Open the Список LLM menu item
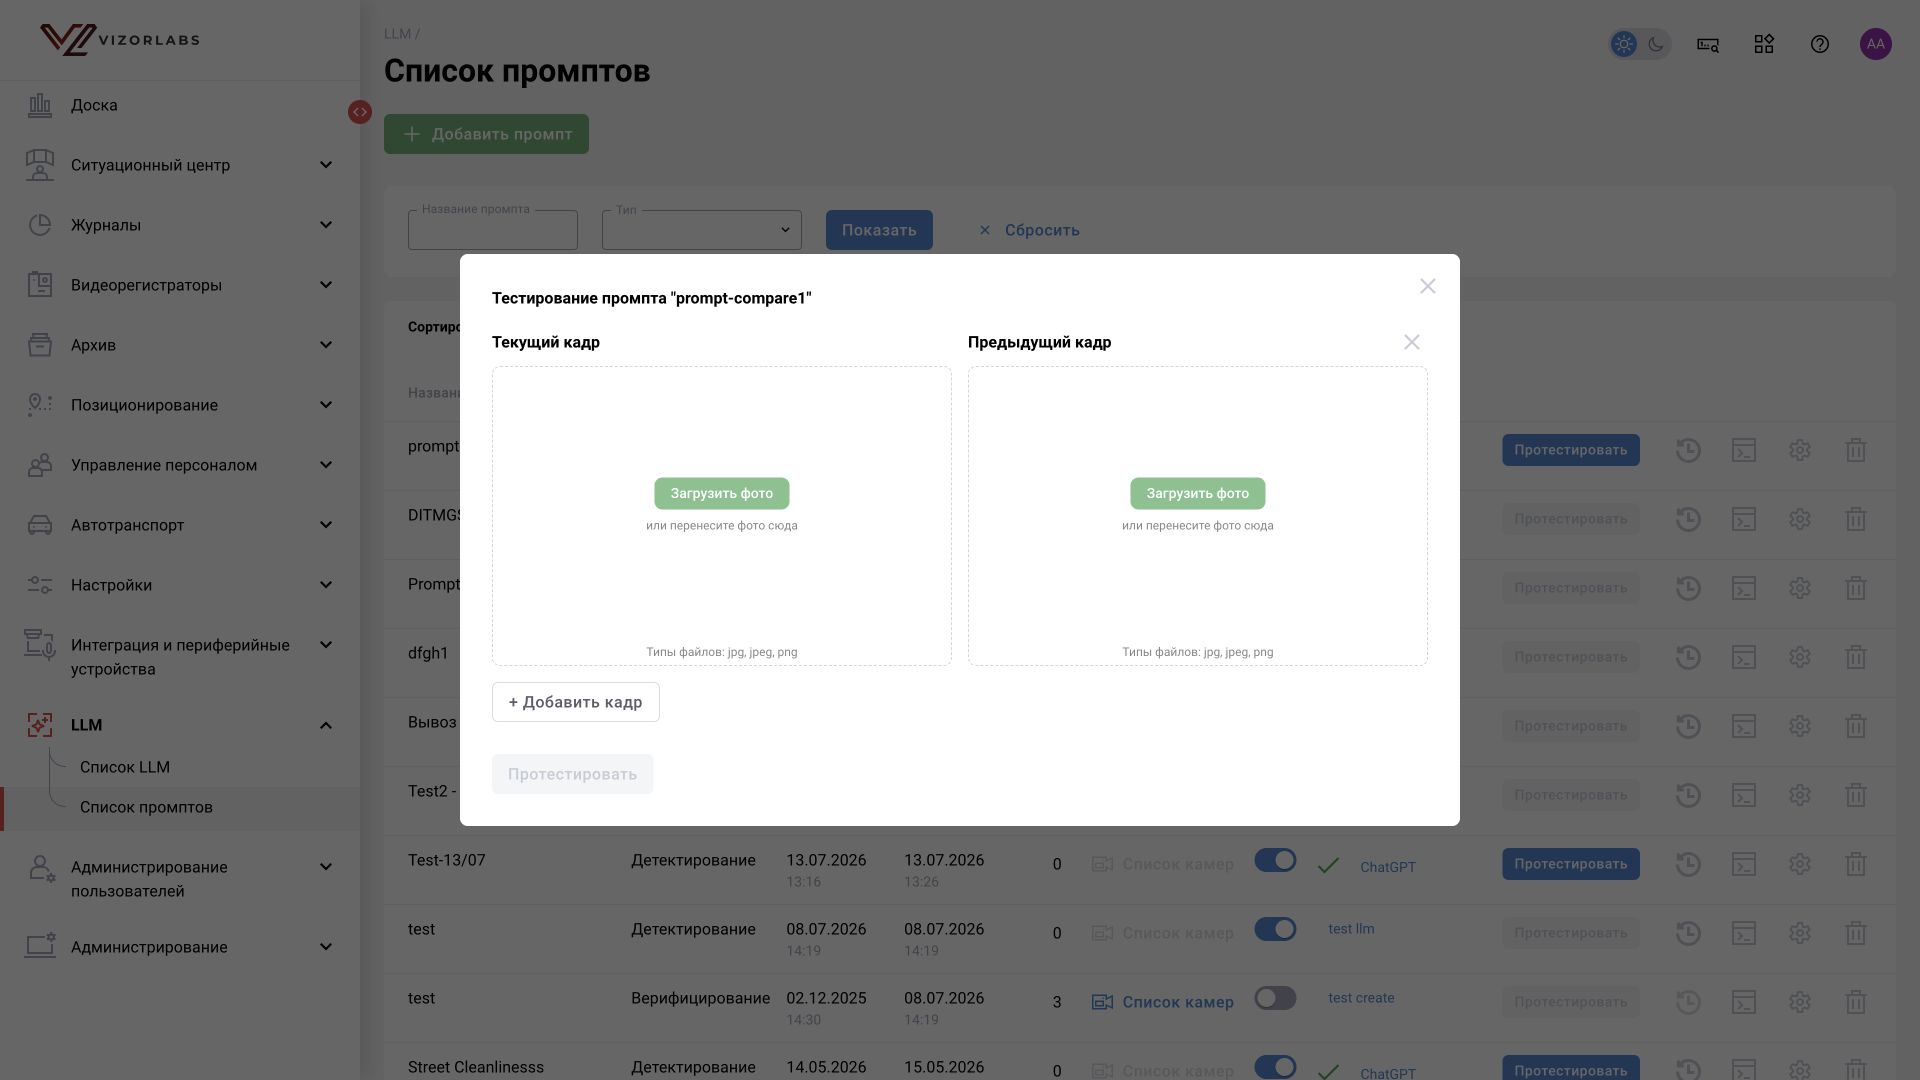 [125, 767]
